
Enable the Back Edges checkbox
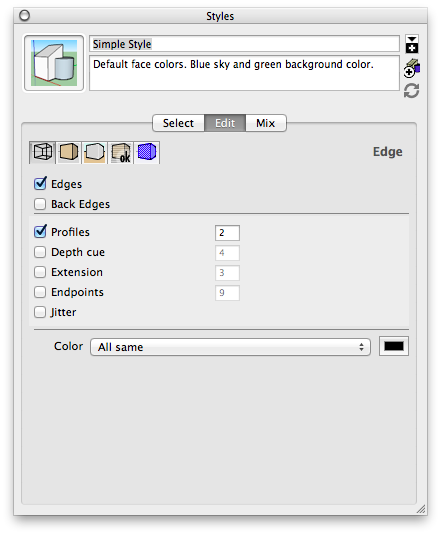[40, 204]
